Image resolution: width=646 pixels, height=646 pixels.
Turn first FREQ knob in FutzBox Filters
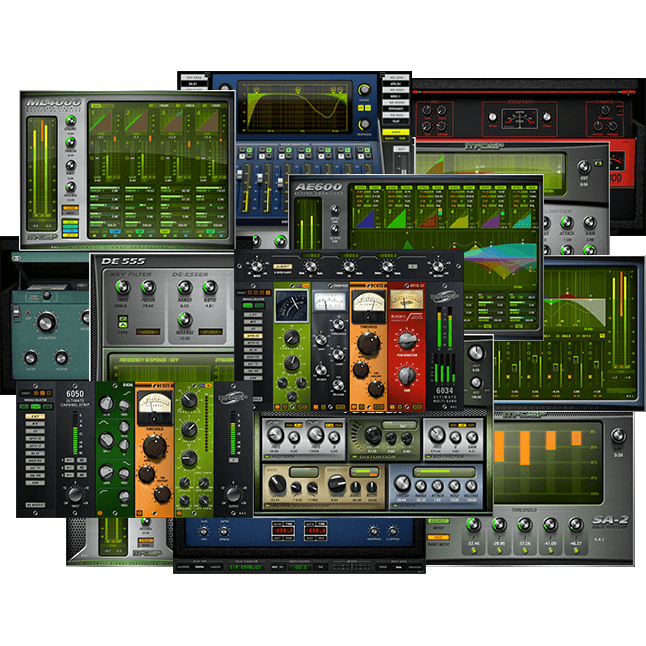(275, 435)
